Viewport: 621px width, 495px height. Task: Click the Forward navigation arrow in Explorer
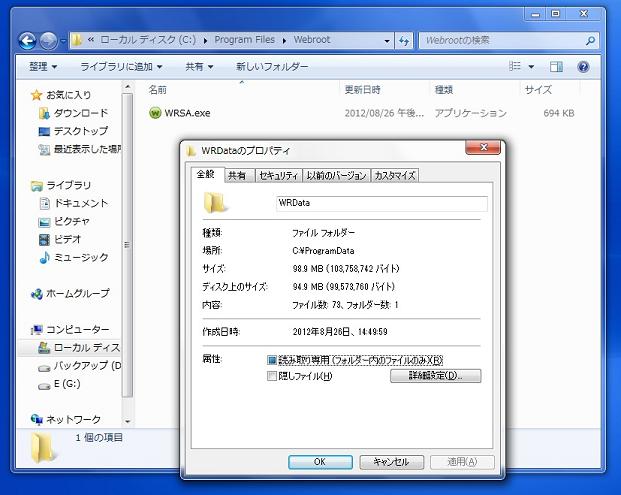(x=48, y=40)
